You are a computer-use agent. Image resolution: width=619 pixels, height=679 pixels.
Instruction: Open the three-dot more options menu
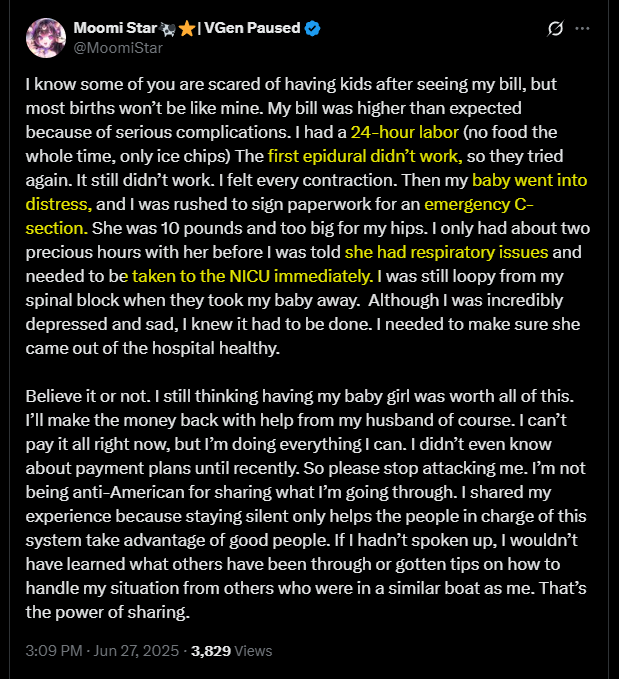coord(582,29)
